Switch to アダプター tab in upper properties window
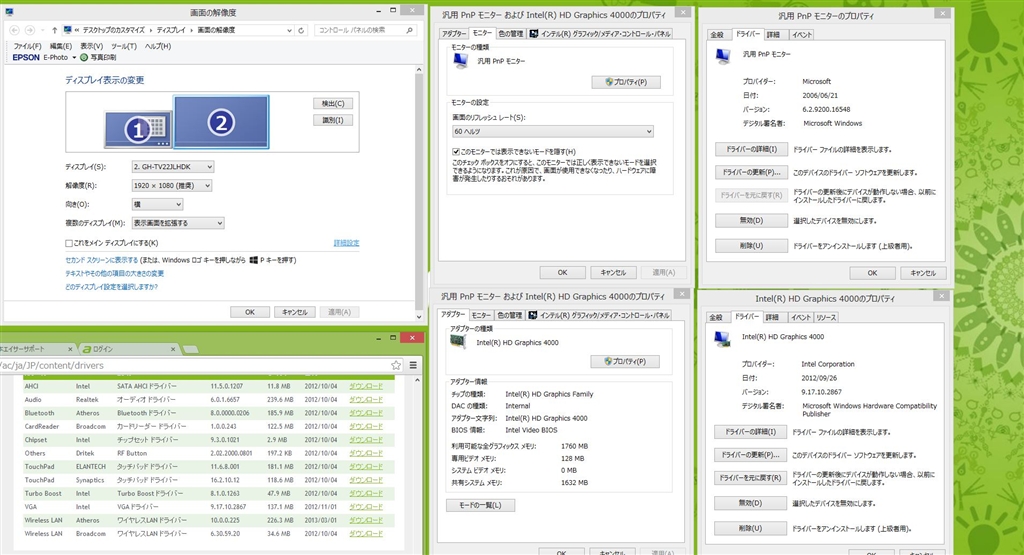The width and height of the screenshot is (1024, 555). pos(453,34)
